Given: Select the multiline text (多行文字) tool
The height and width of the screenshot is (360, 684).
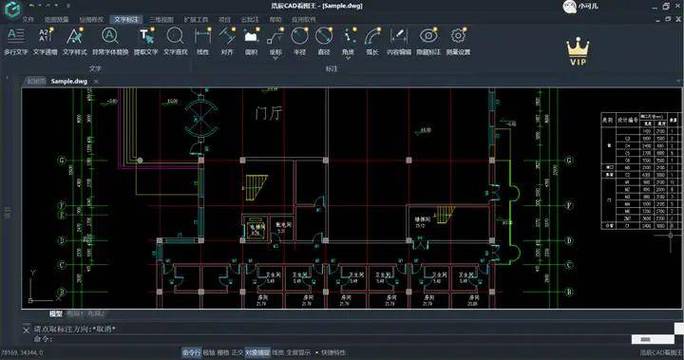Looking at the screenshot, I should (16, 41).
